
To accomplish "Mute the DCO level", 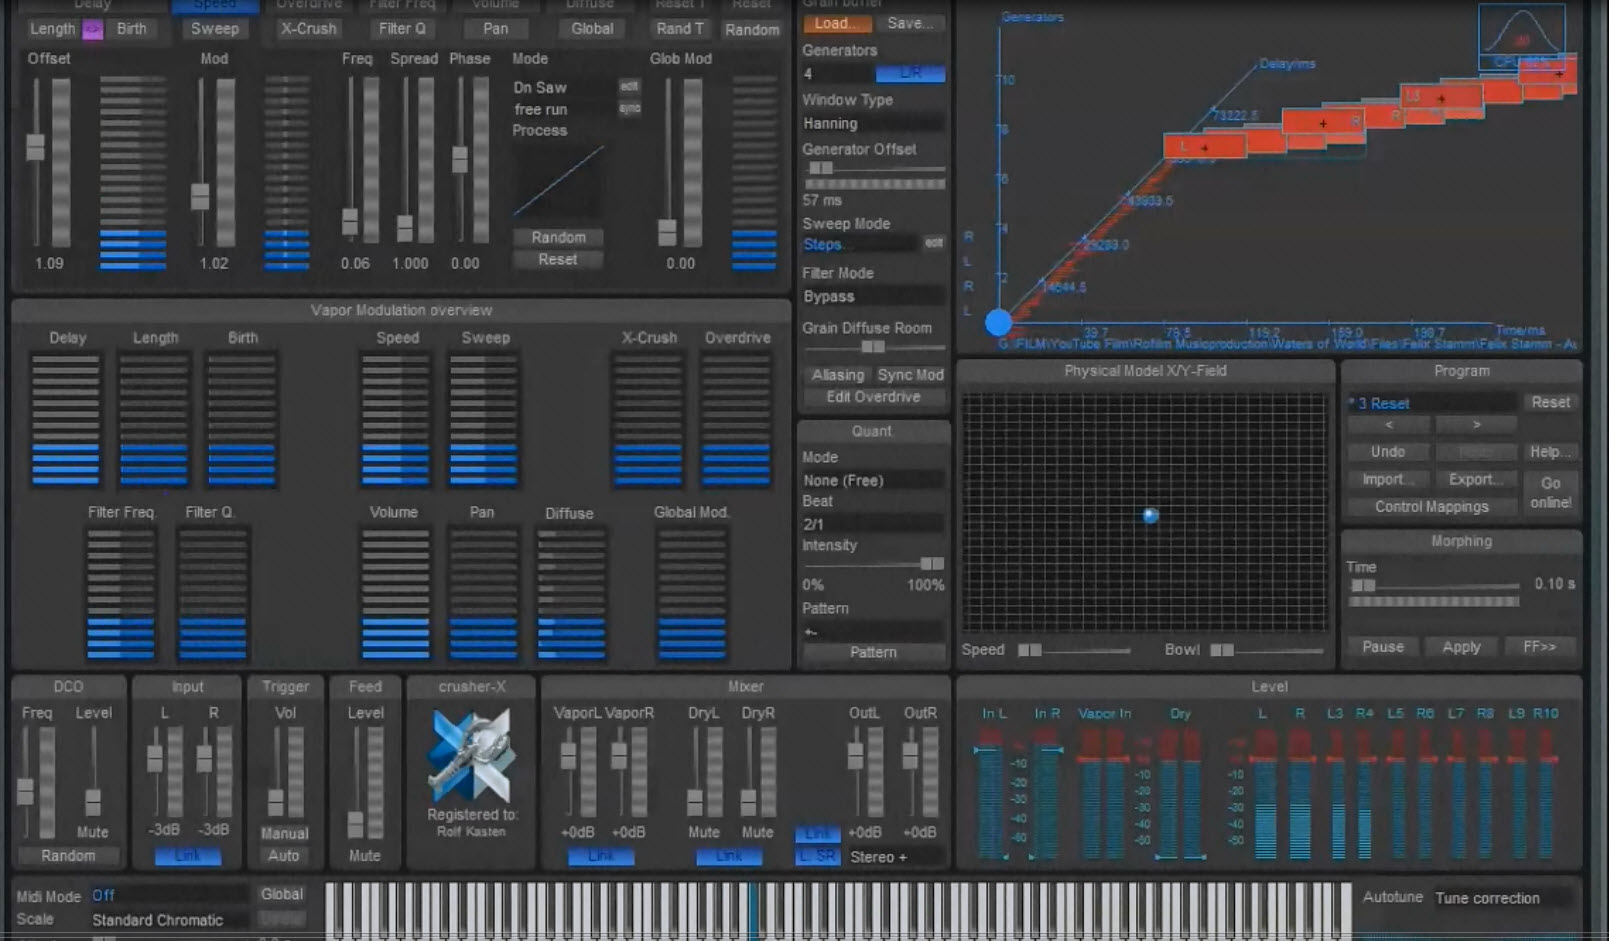I will click(92, 832).
